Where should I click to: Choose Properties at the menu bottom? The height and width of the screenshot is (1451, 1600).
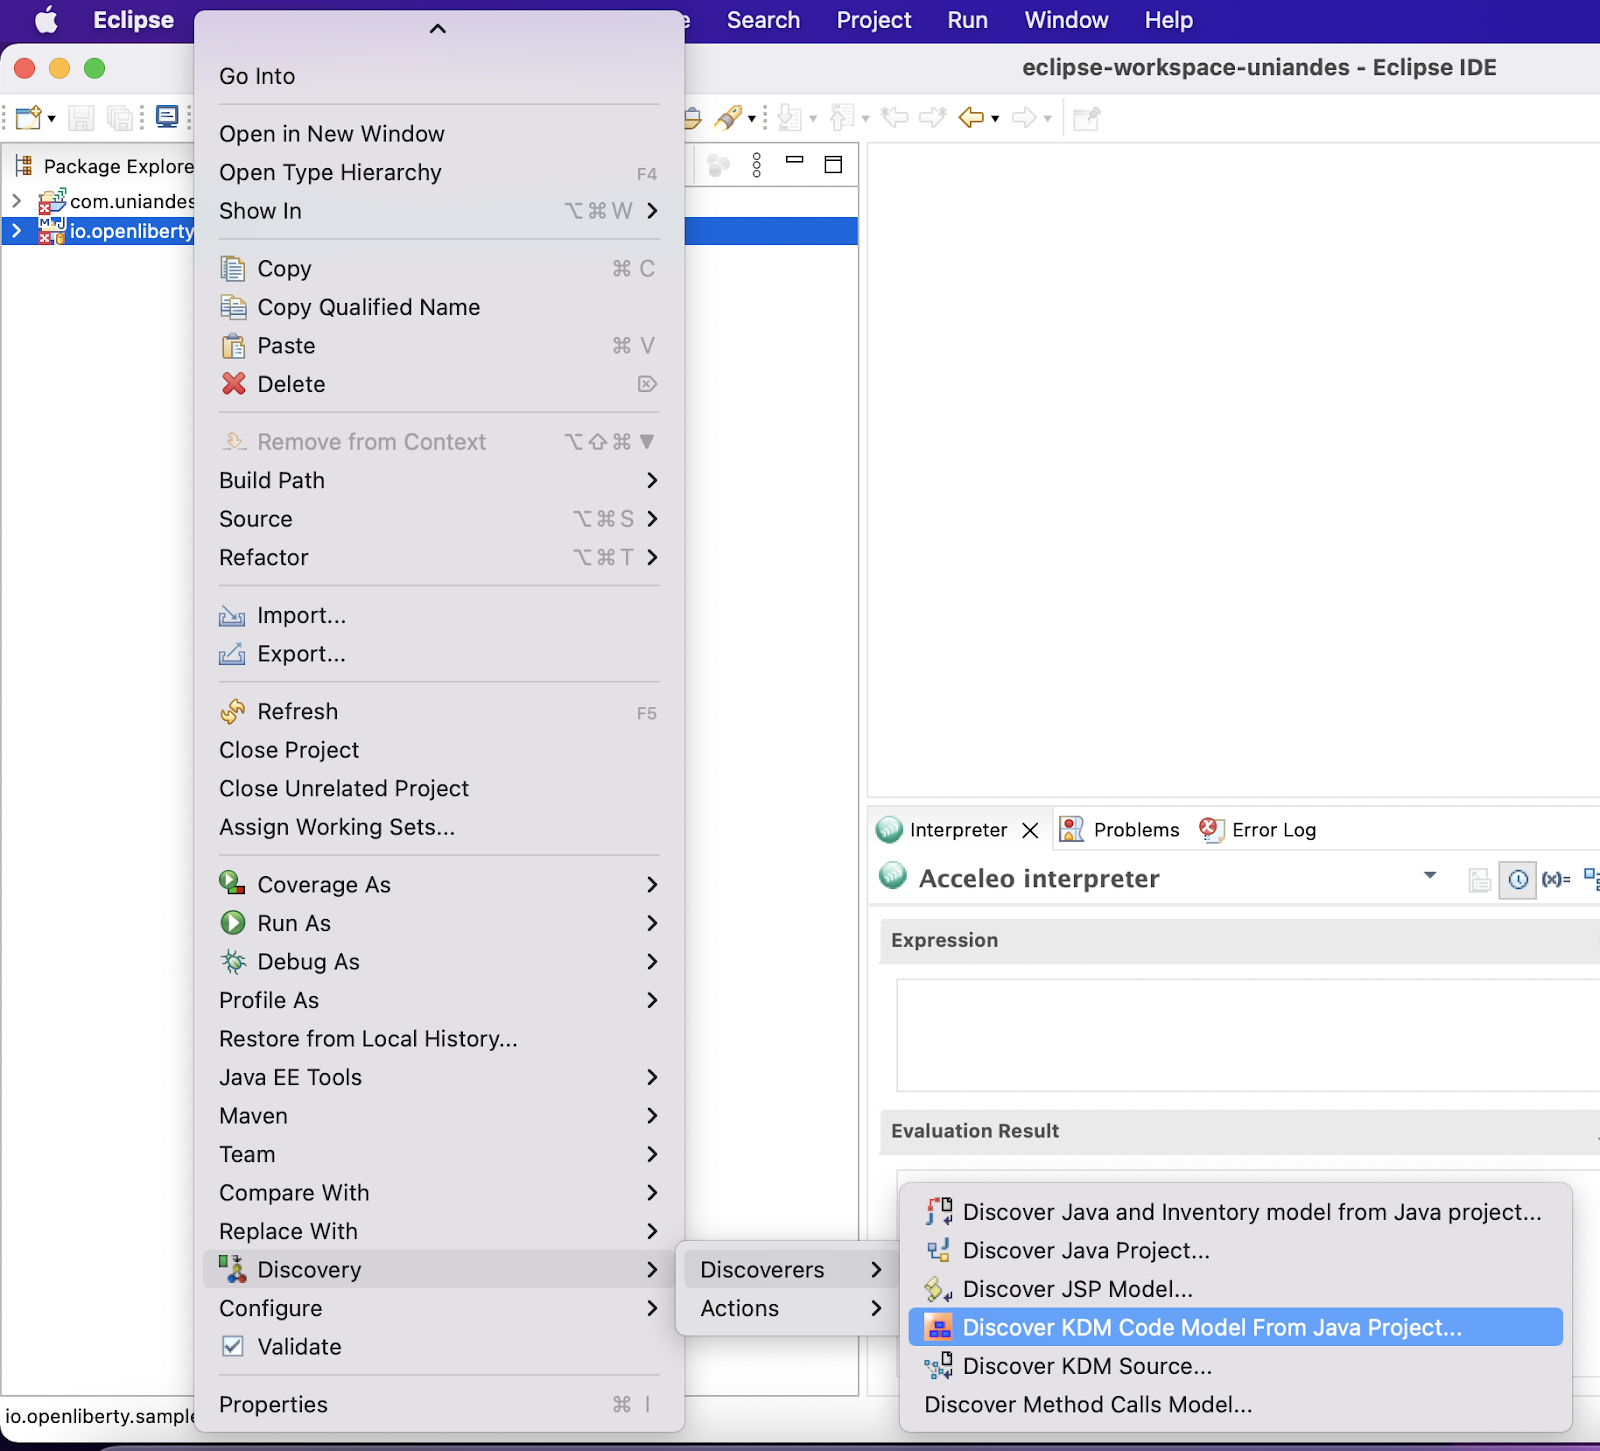438,1405
